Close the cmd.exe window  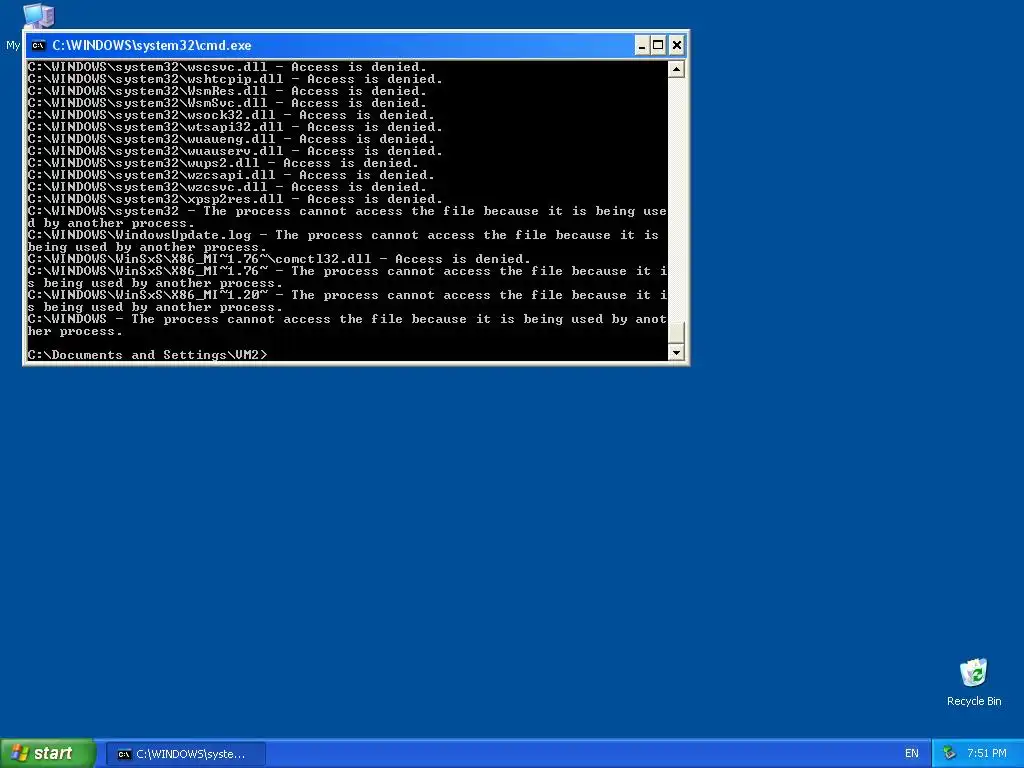click(677, 45)
